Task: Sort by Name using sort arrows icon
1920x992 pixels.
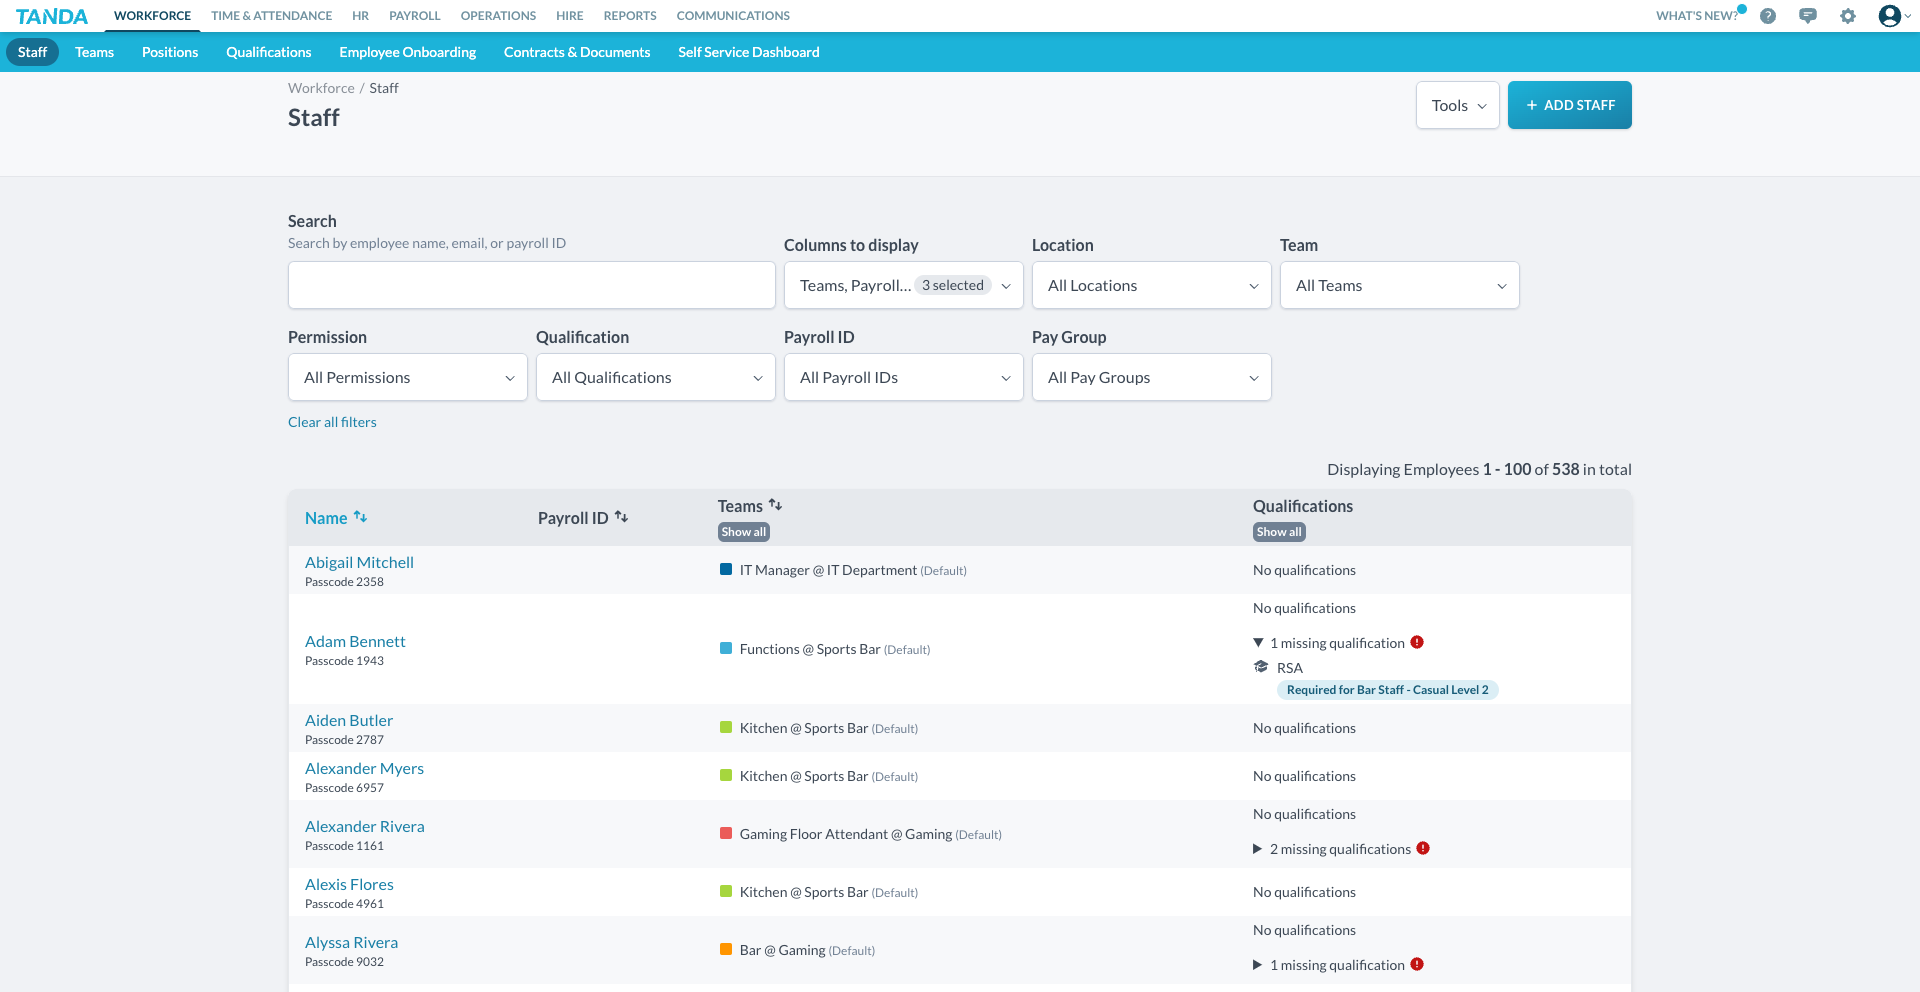Action: [x=360, y=517]
